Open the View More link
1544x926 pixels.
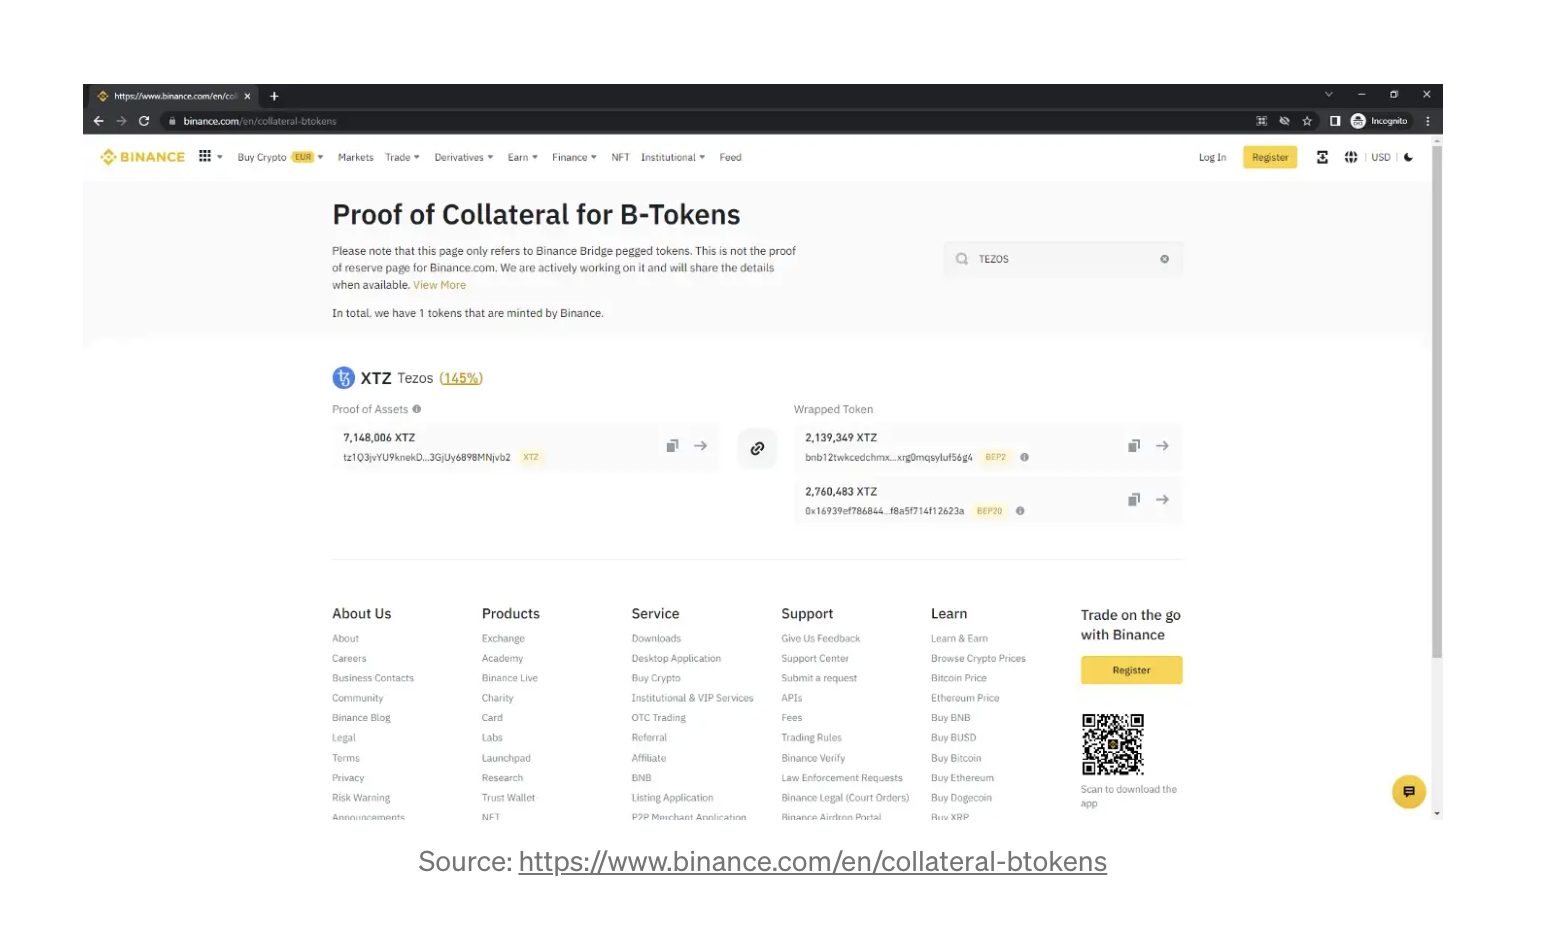pyautogui.click(x=440, y=285)
